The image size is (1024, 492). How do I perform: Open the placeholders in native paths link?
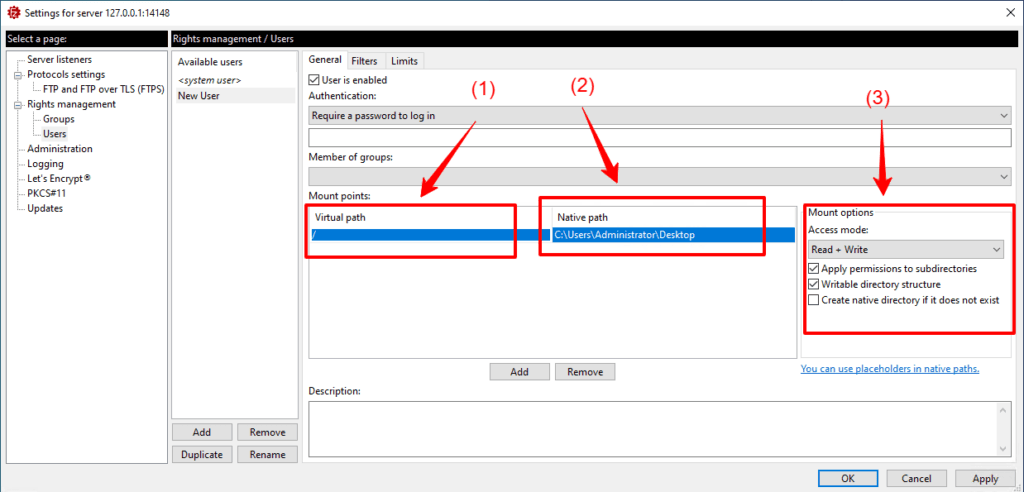pyautogui.click(x=889, y=369)
